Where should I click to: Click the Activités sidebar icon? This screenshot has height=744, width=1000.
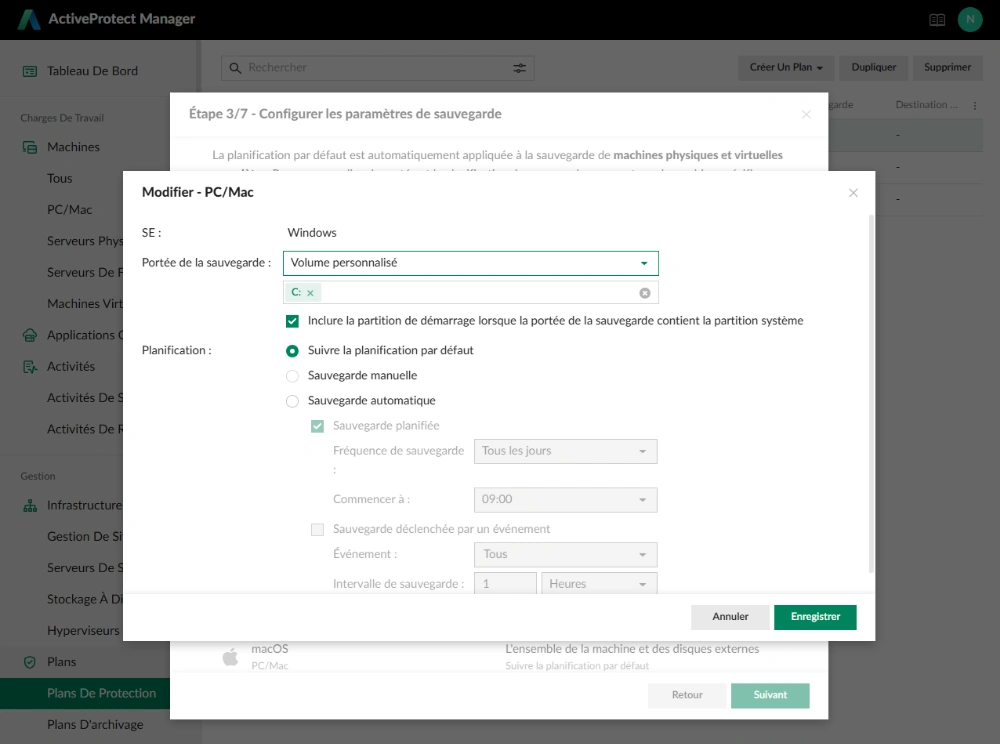(x=30, y=367)
